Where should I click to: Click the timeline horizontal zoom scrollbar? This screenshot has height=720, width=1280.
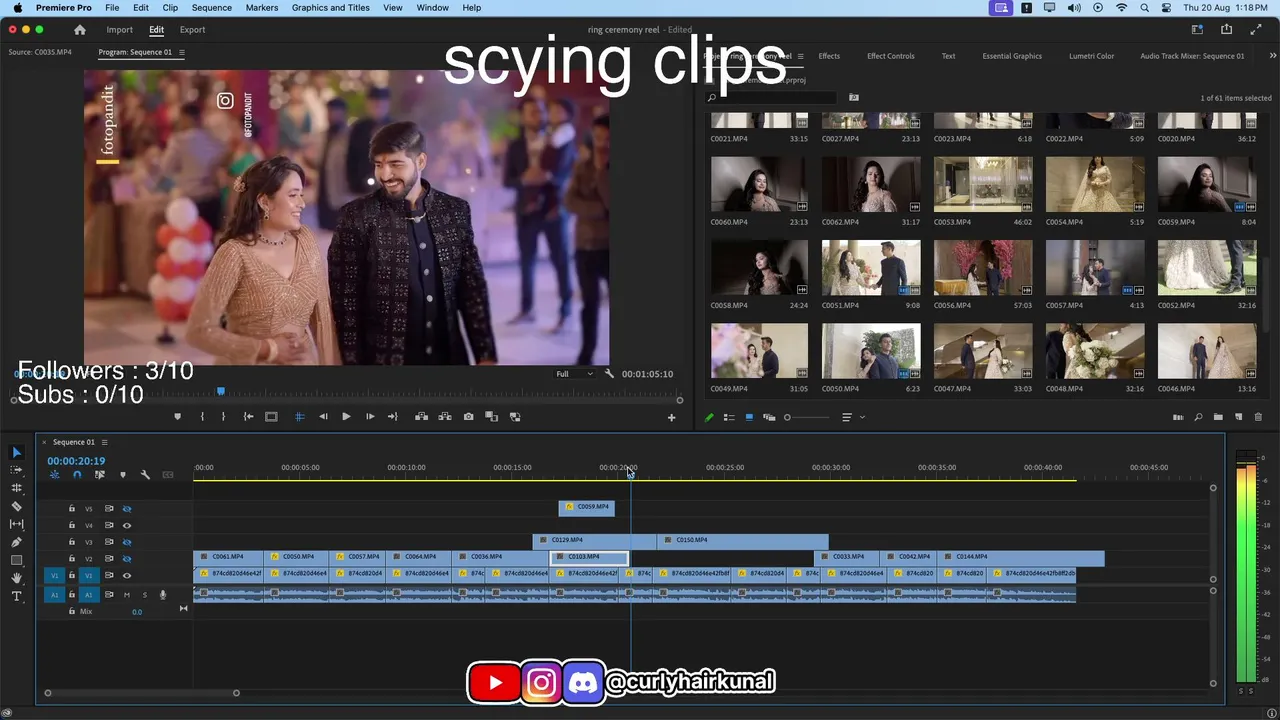pyautogui.click(x=142, y=693)
